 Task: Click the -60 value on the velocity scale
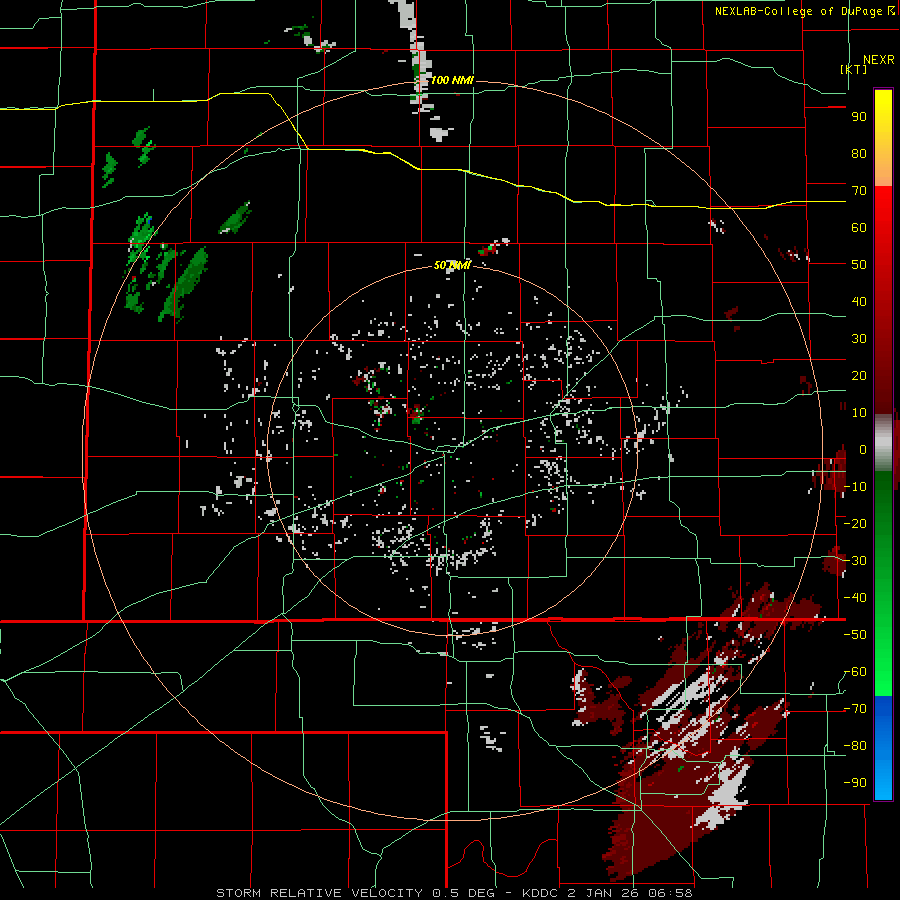click(x=855, y=672)
